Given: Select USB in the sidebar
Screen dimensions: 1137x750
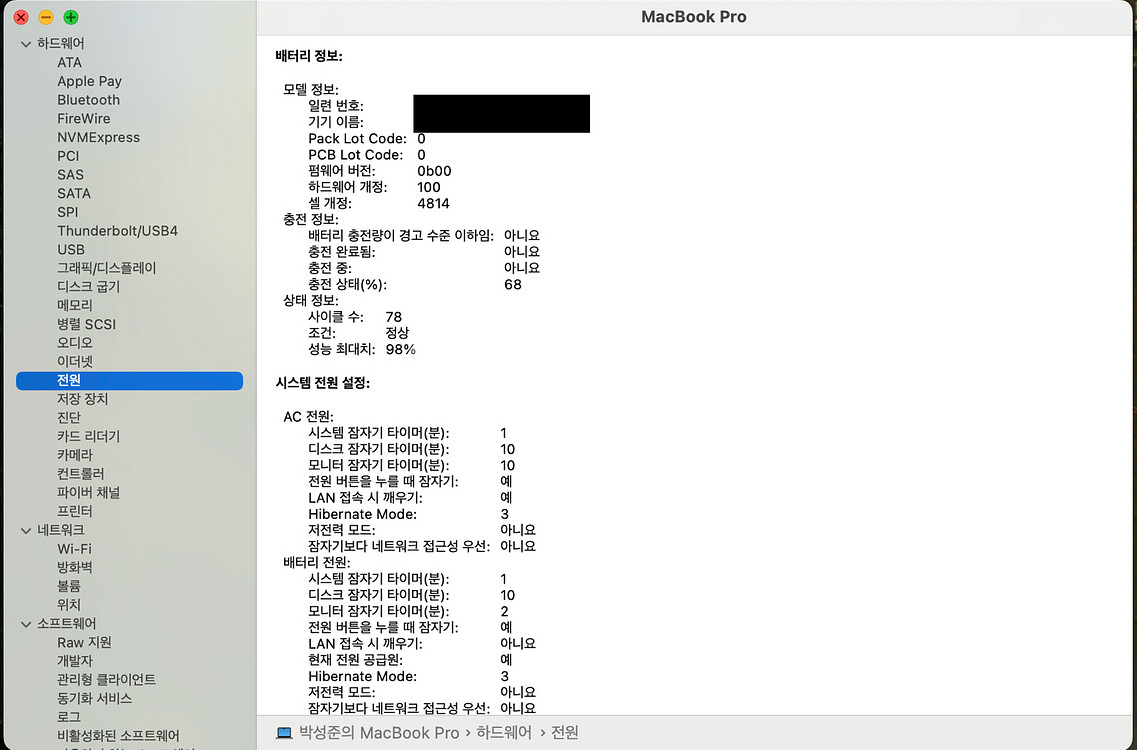Looking at the screenshot, I should pyautogui.click(x=71, y=250).
